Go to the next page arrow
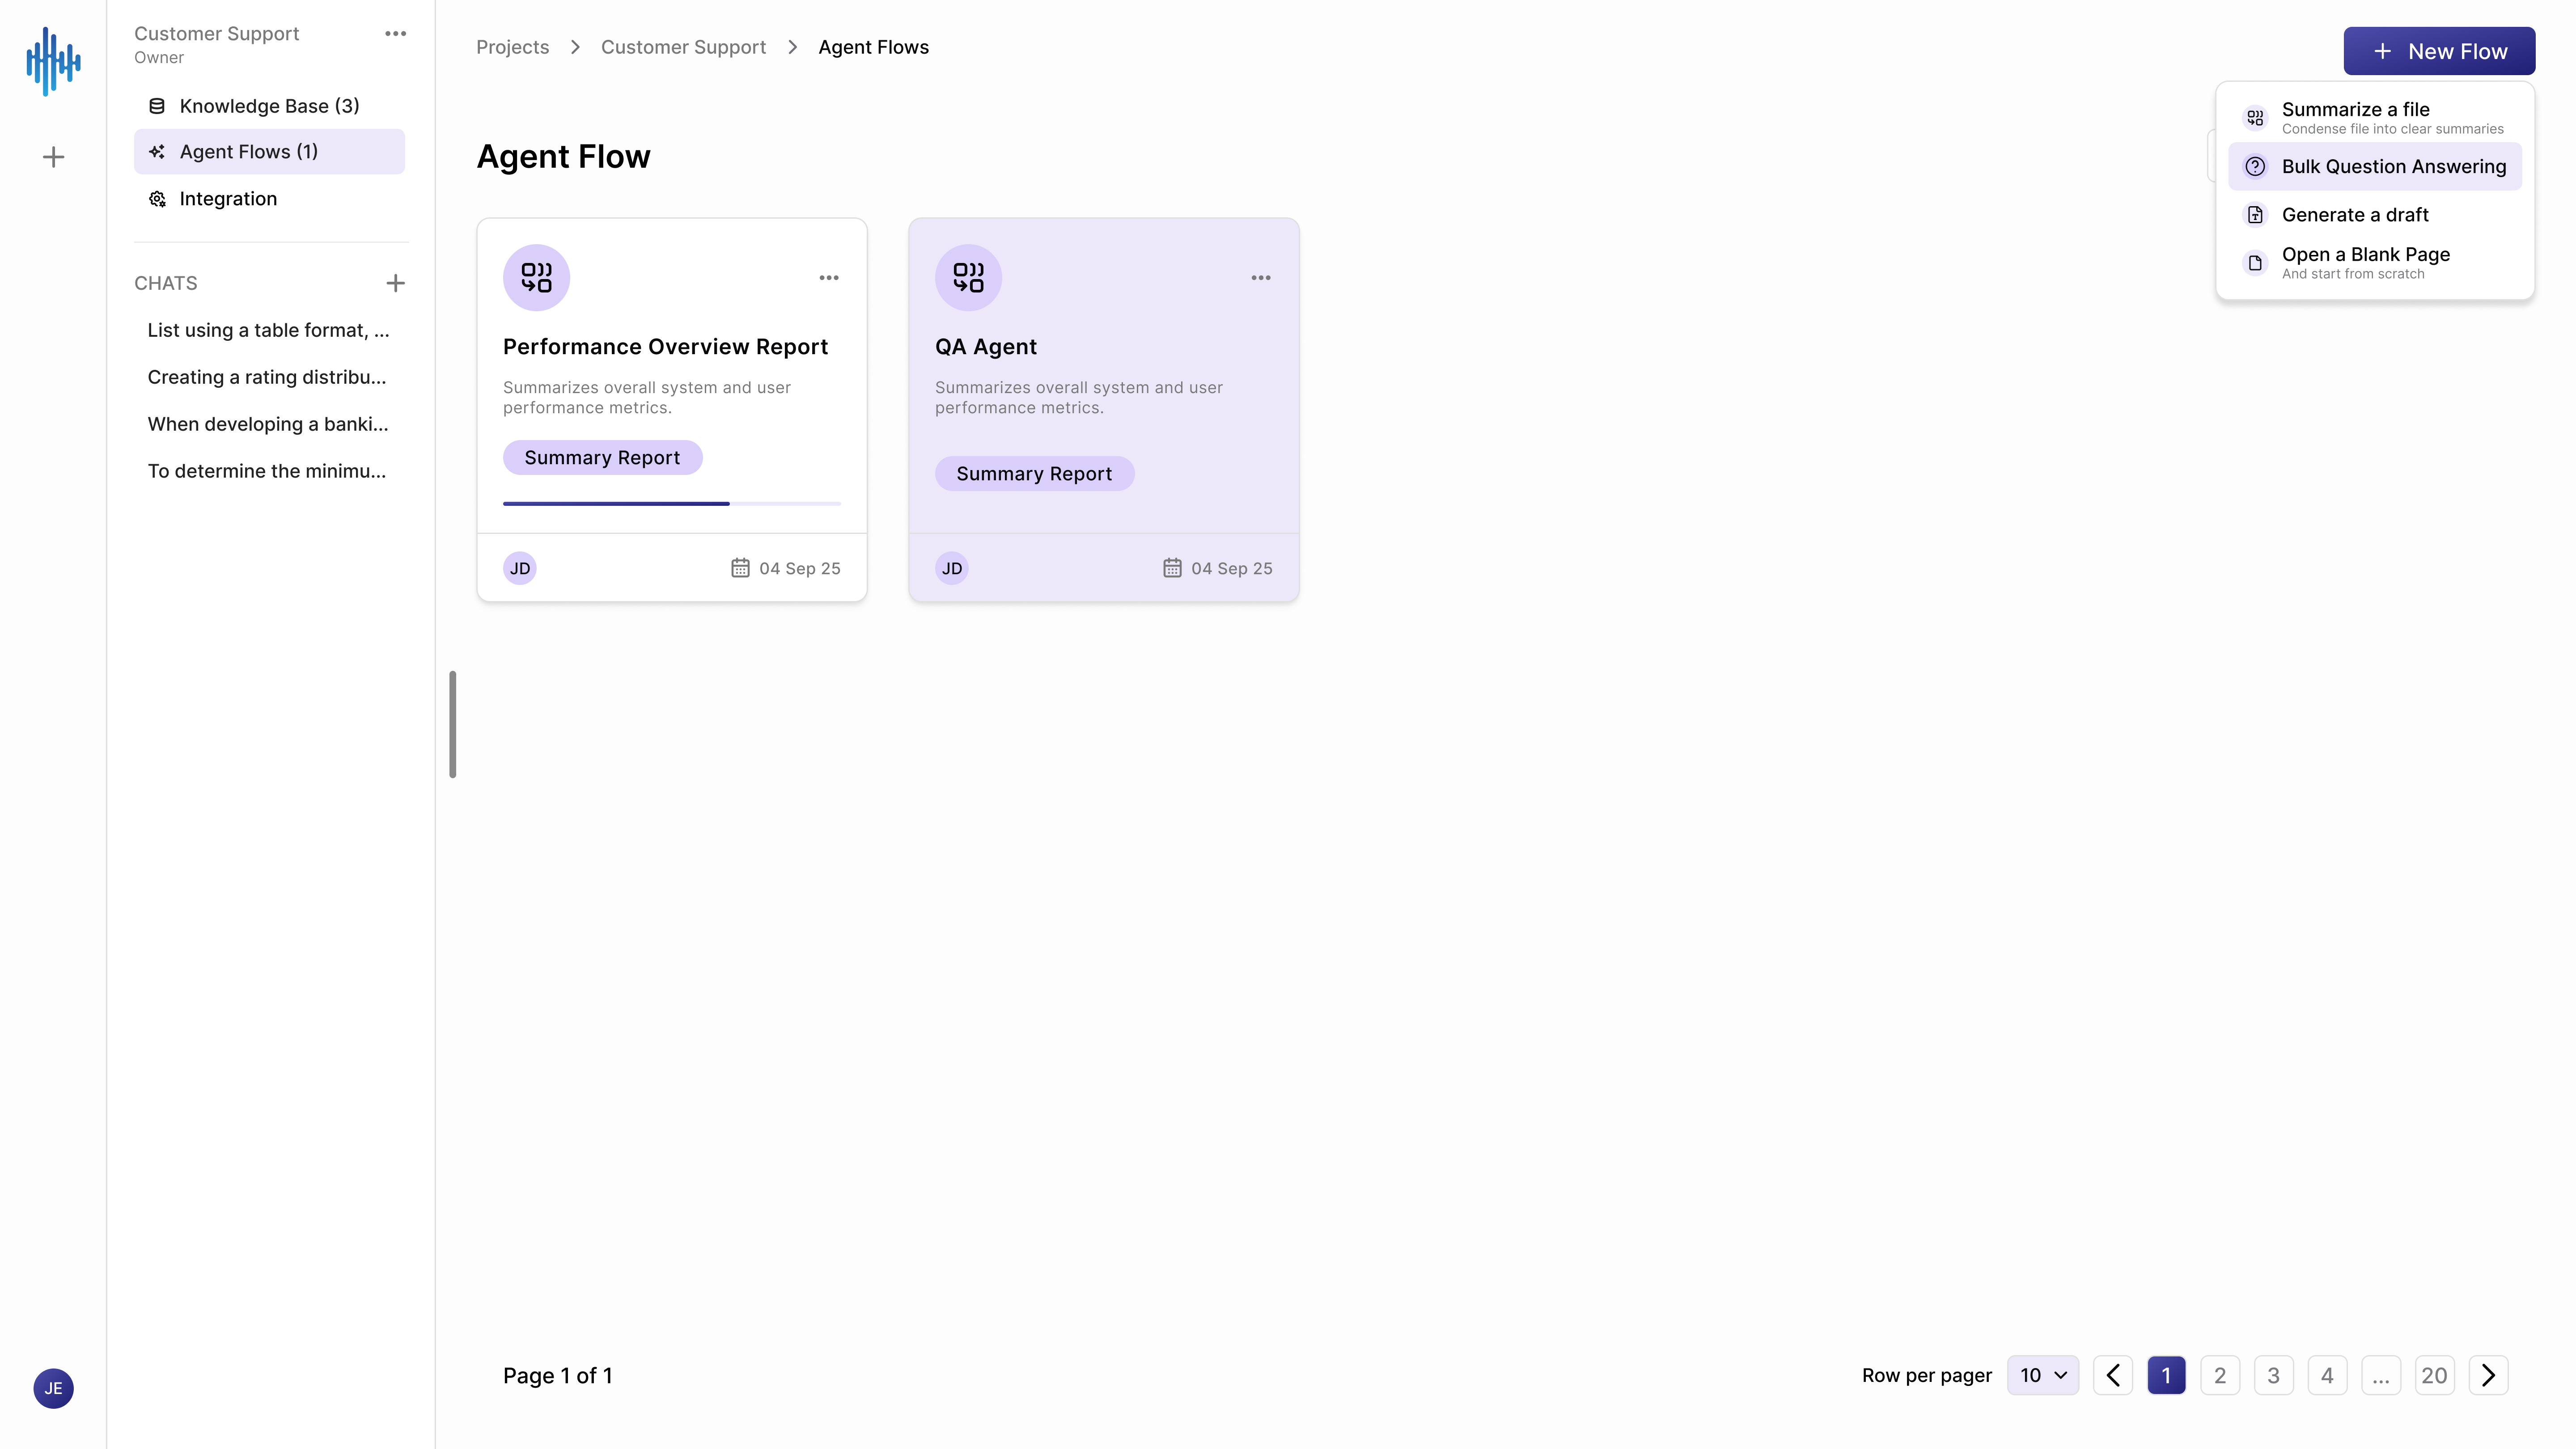This screenshot has height=1449, width=2576. pos(2488,1376)
